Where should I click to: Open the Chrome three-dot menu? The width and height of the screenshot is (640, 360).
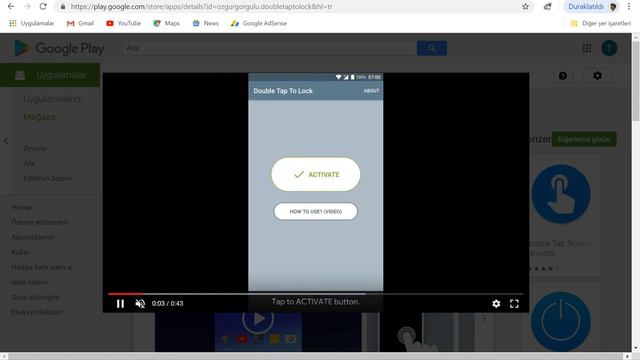tap(629, 7)
